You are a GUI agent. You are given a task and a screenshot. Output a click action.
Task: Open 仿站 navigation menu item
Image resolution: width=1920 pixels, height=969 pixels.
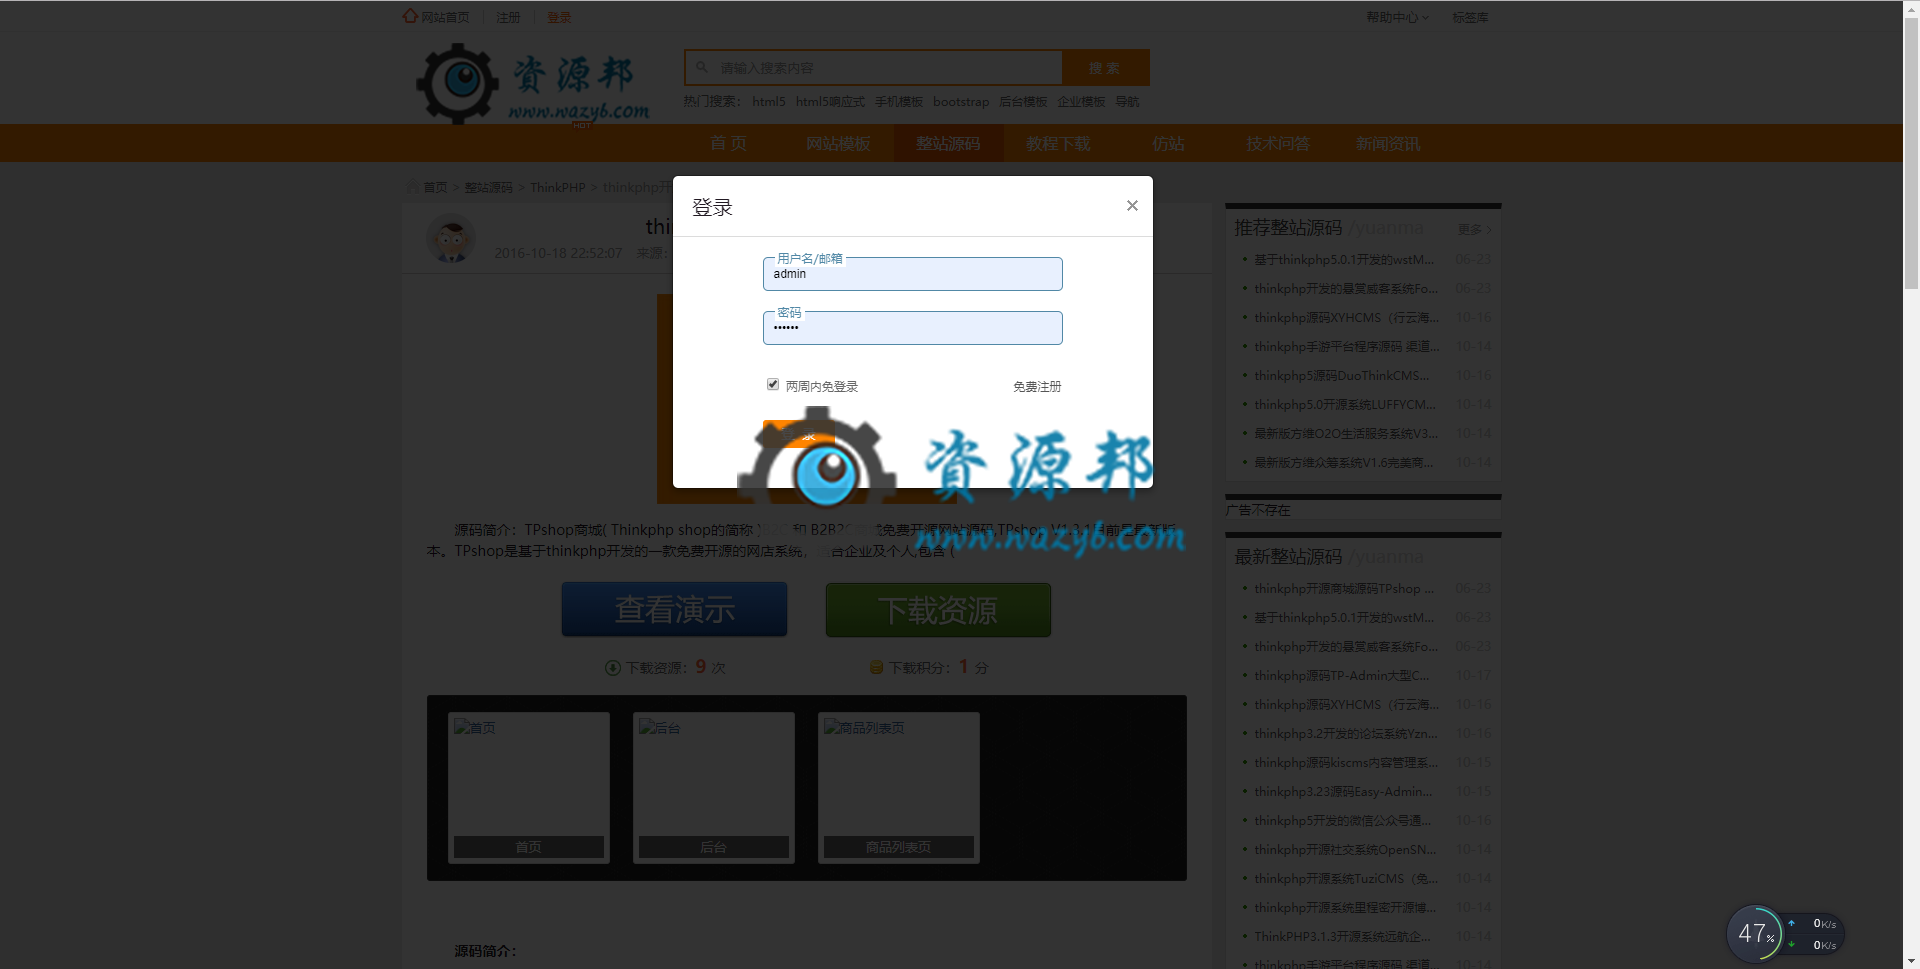(1168, 143)
